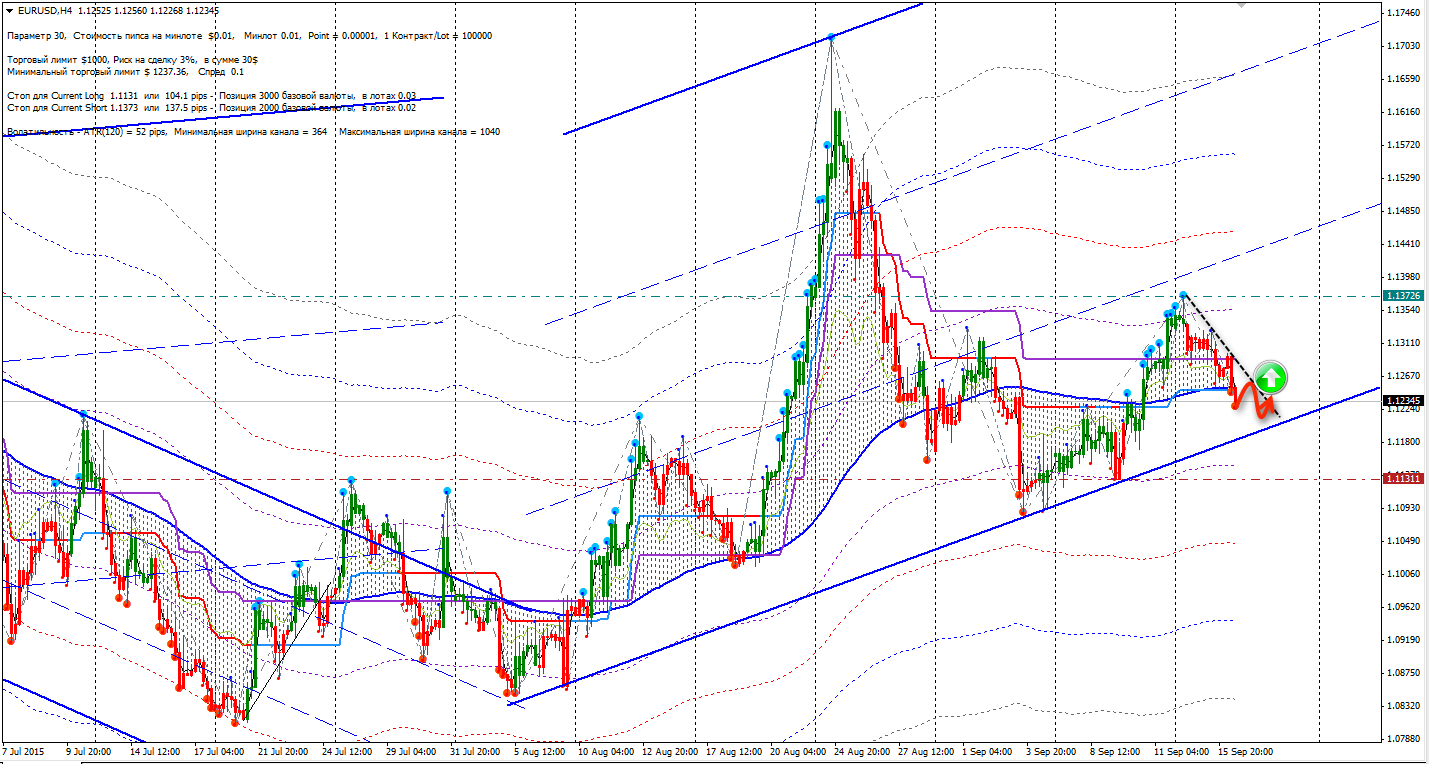Click the red dot at the early-September low
Image resolution: width=1429 pixels, height=764 pixels.
(x=1022, y=511)
